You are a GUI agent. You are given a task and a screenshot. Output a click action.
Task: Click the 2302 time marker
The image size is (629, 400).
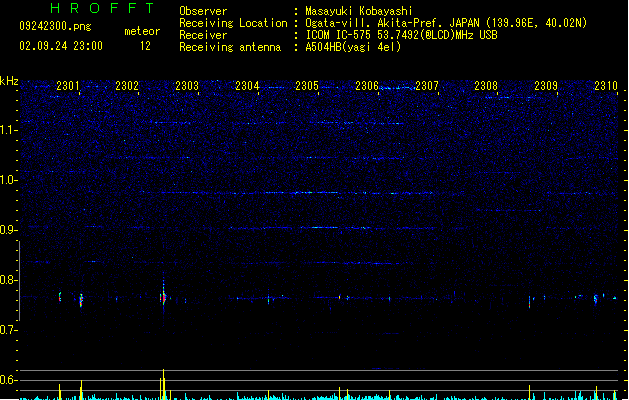pos(127,86)
